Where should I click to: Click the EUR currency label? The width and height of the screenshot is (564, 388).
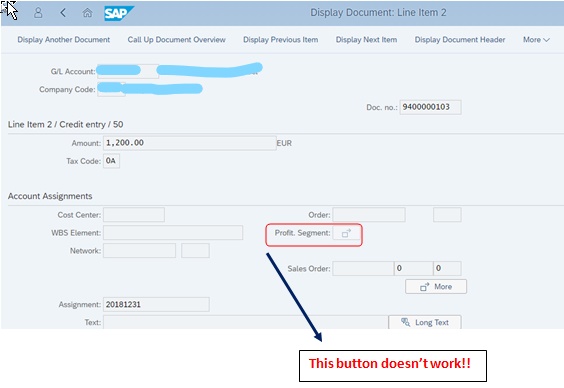point(284,143)
